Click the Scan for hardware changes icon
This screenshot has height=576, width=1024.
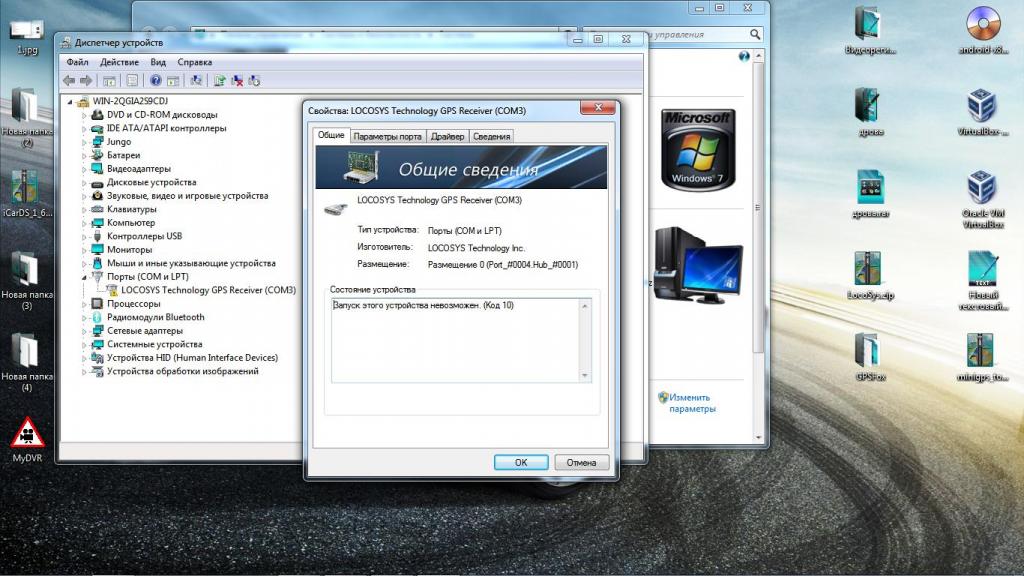click(x=196, y=80)
